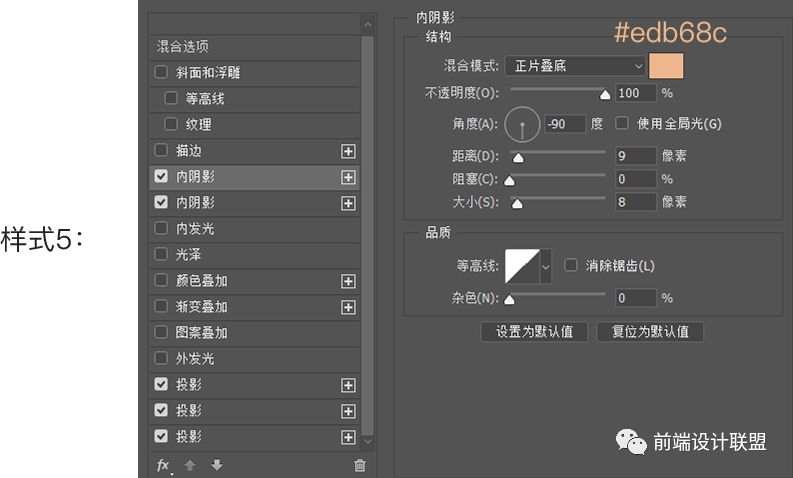
Task: Uncheck the middle 投影 checkbox
Action: tap(161, 410)
